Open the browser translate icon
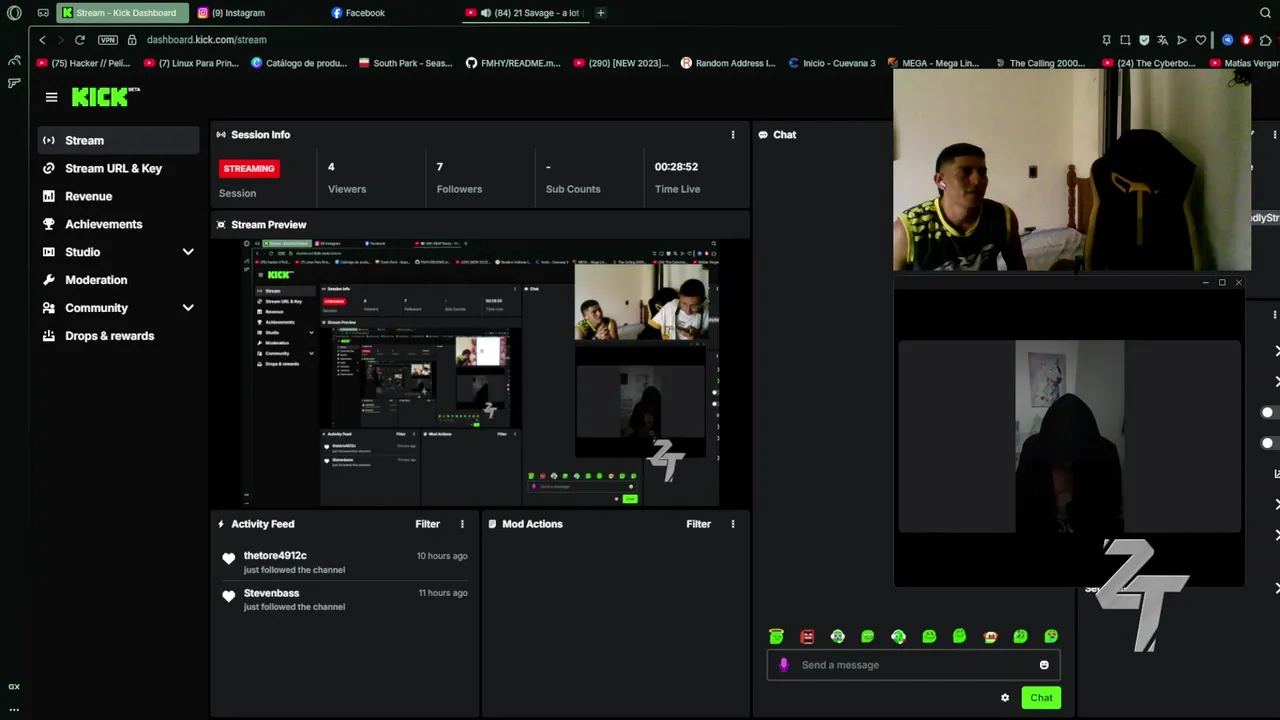1280x720 pixels. (x=1162, y=40)
